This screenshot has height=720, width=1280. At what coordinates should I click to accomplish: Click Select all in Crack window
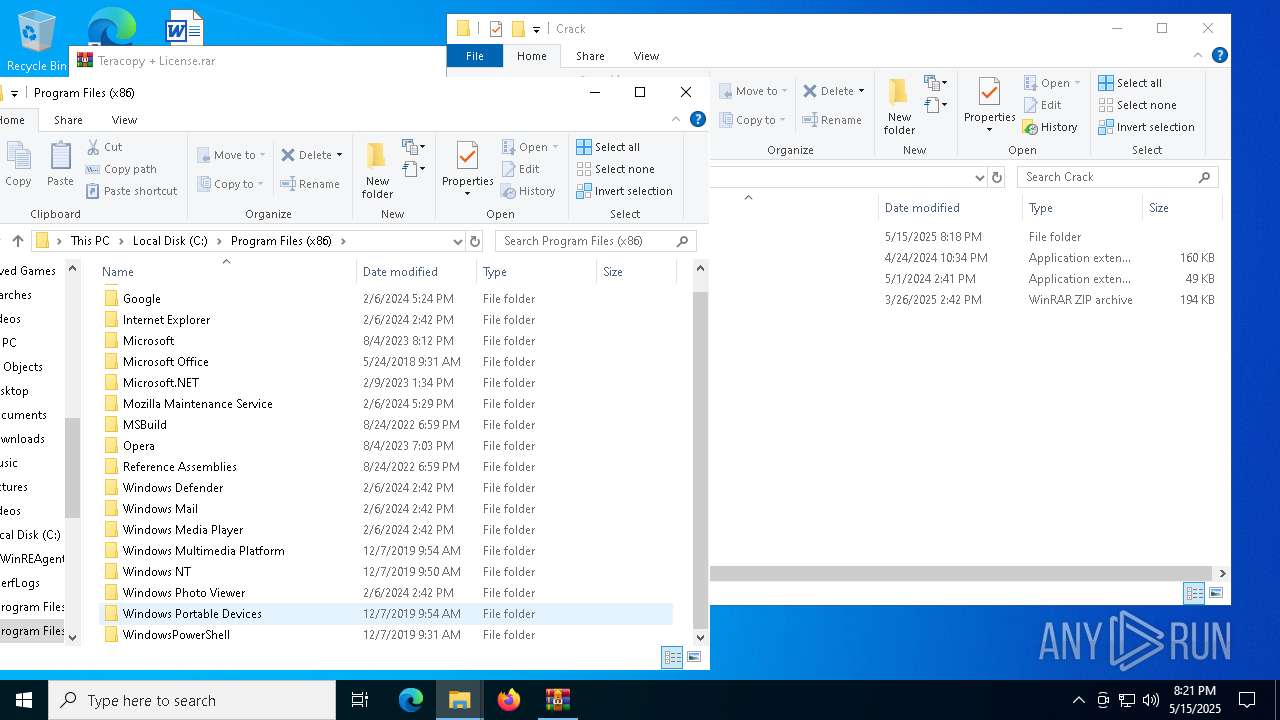1130,83
